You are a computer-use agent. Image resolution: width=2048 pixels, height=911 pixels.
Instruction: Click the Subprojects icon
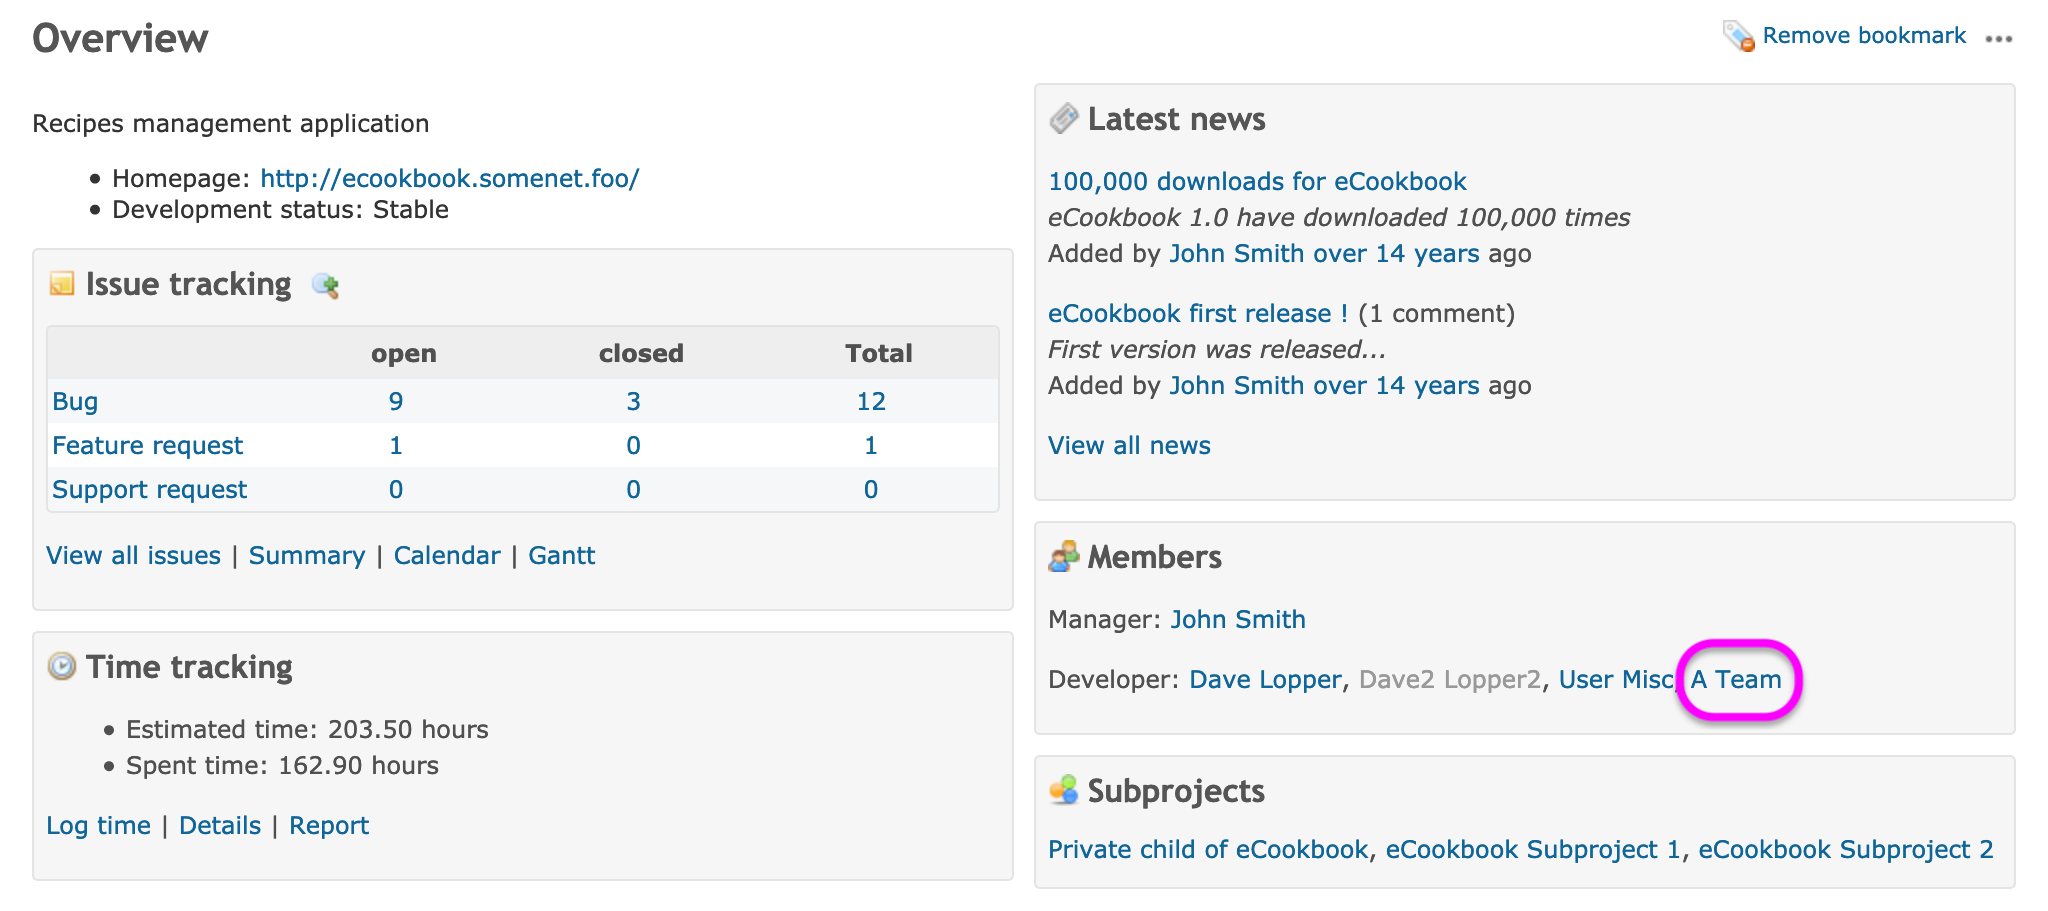(x=1064, y=790)
